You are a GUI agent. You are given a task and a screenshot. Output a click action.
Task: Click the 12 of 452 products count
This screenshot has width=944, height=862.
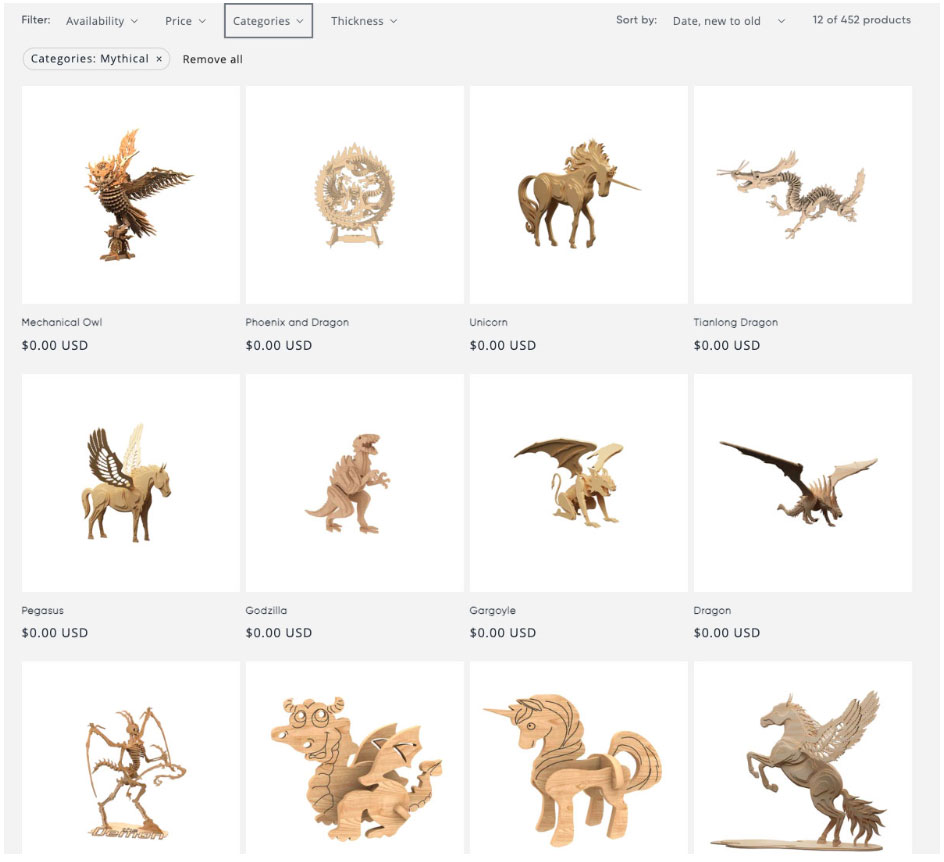click(862, 20)
